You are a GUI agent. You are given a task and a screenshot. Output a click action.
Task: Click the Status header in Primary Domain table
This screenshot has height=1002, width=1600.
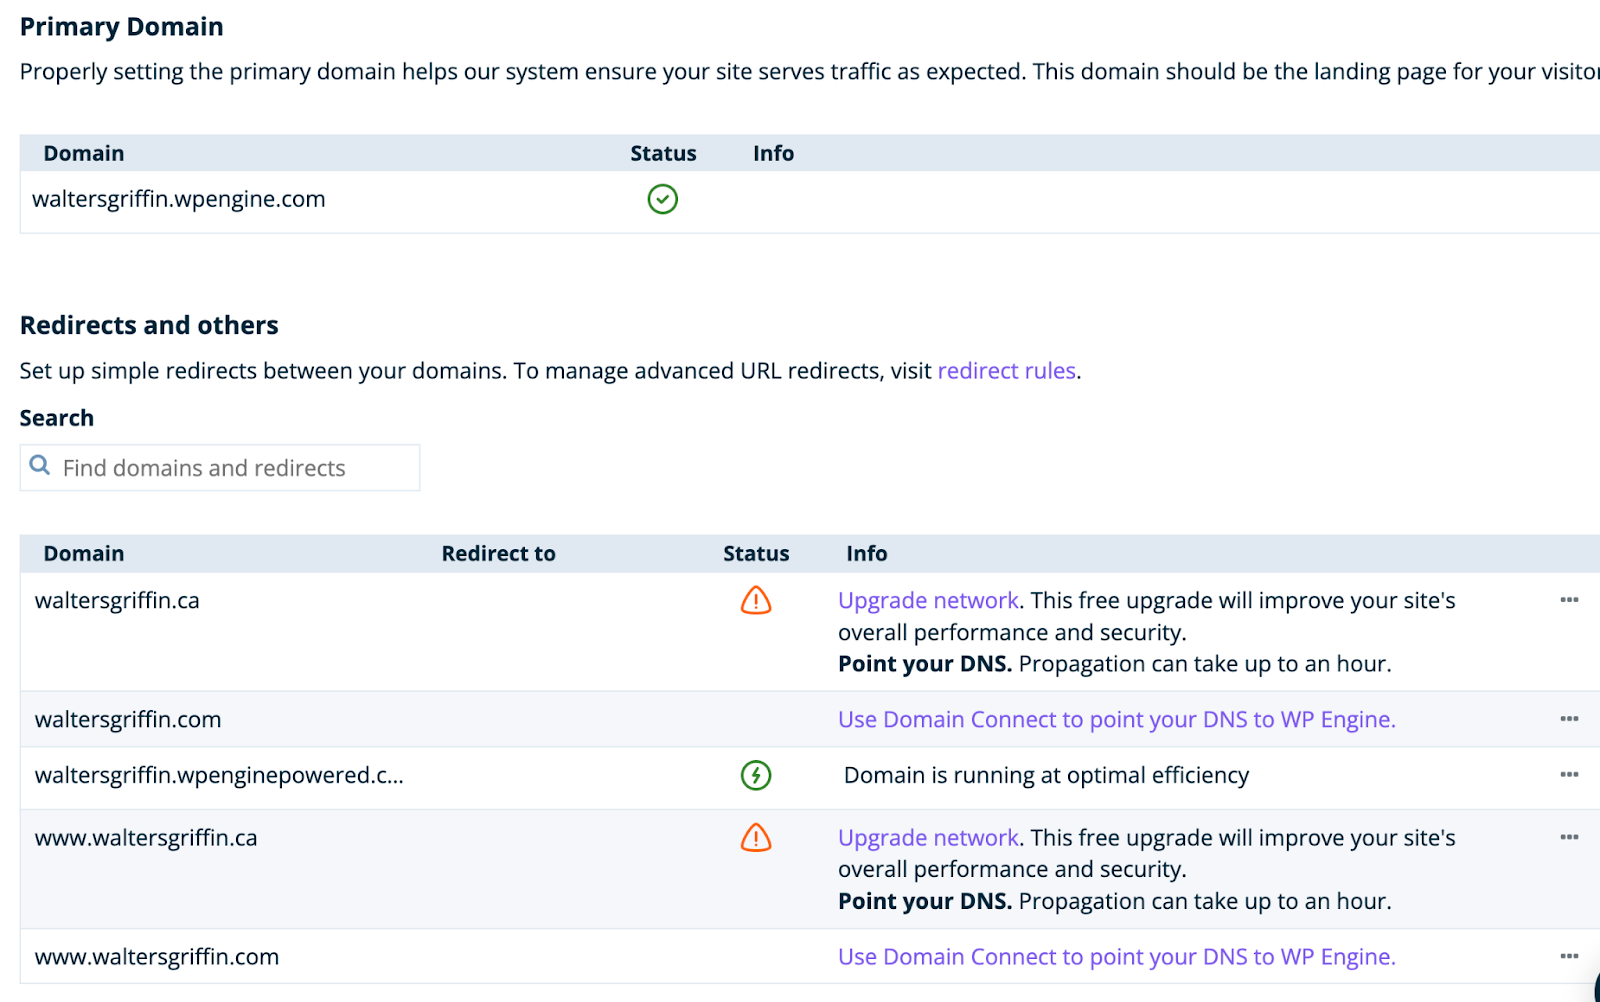pyautogui.click(x=663, y=153)
